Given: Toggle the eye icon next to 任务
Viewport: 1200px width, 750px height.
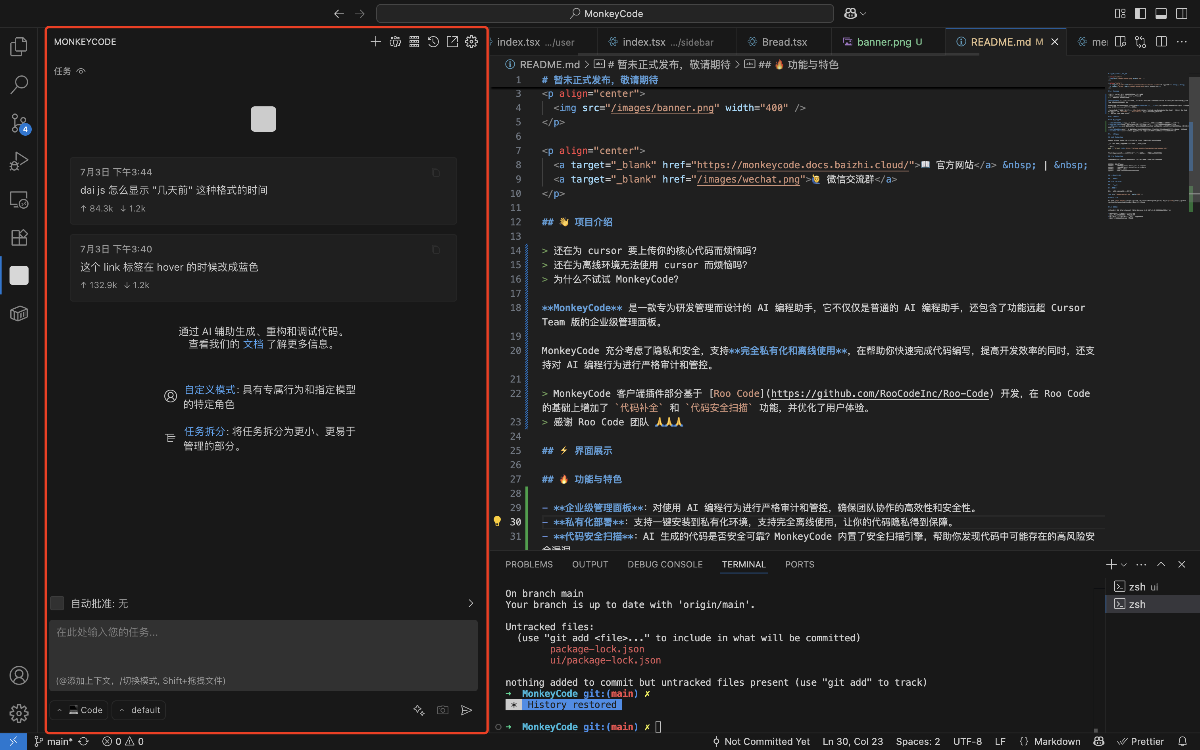Looking at the screenshot, I should coord(80,70).
